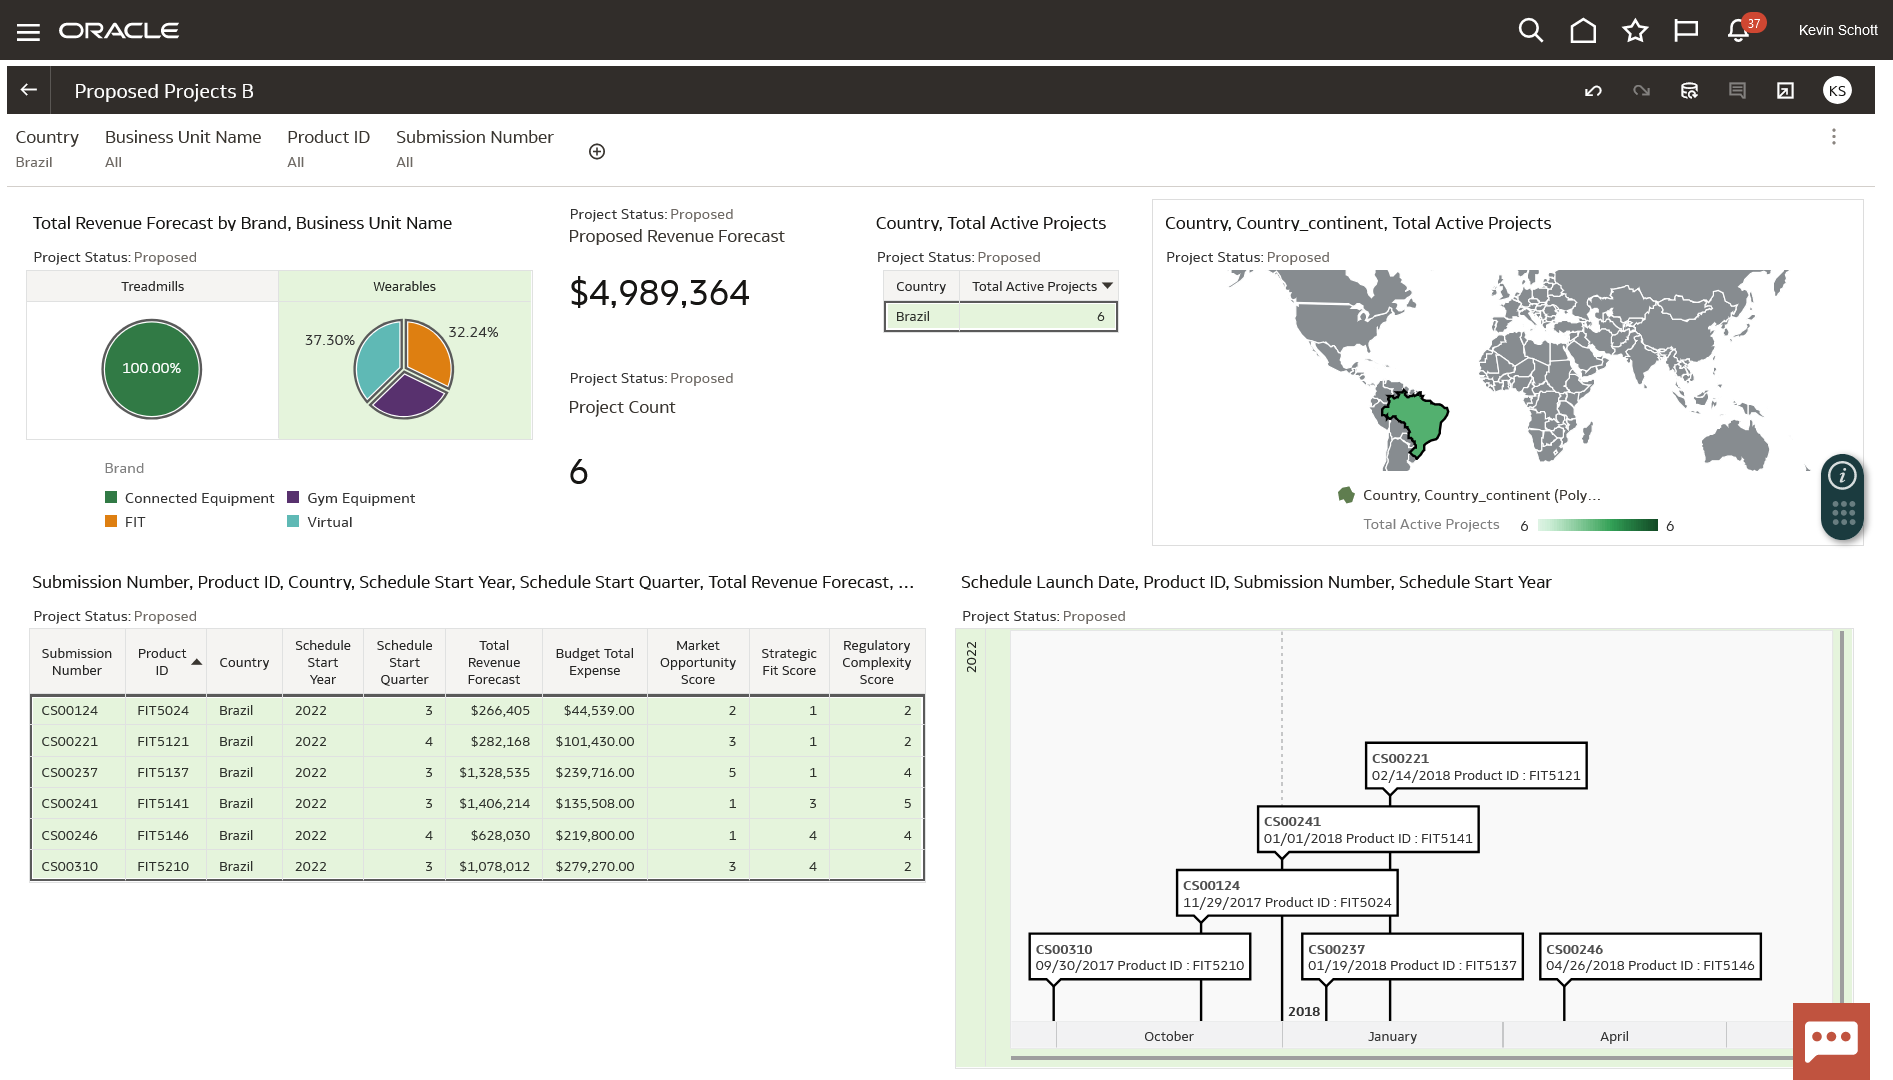
Task: Open the hamburger navigation menu
Action: [x=28, y=30]
